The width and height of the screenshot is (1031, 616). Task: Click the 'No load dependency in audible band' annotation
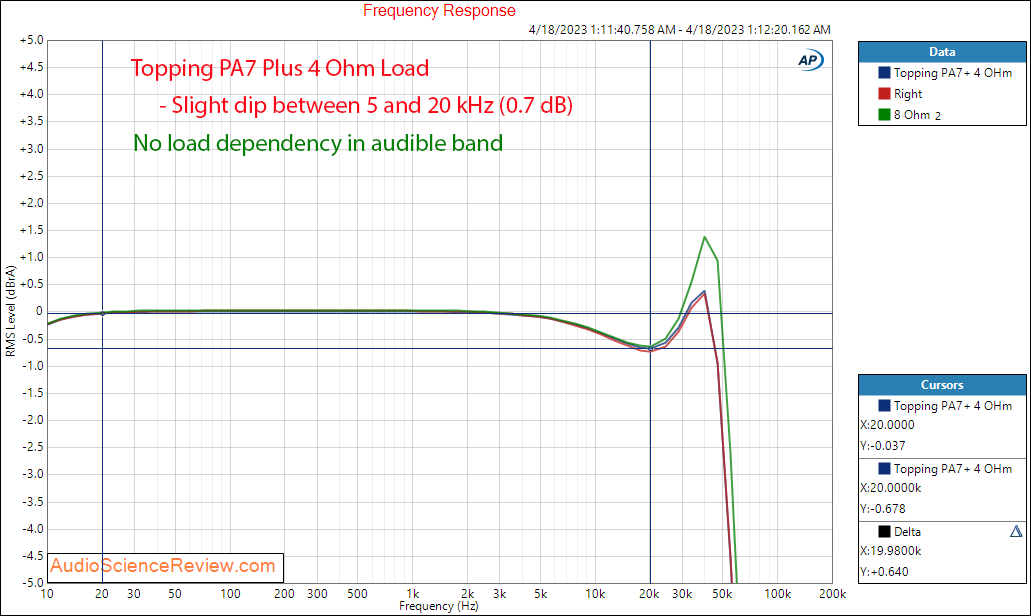[x=318, y=143]
